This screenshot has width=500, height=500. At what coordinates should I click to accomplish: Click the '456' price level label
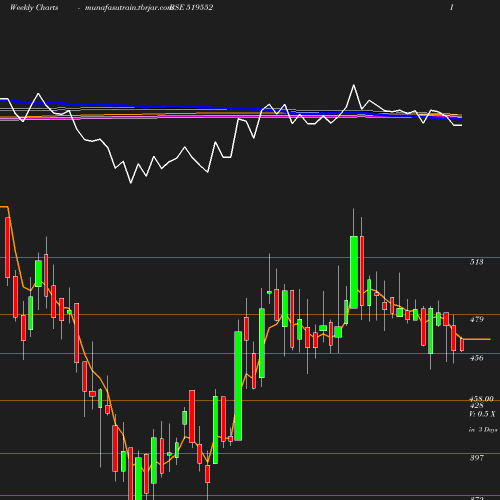tap(476, 358)
